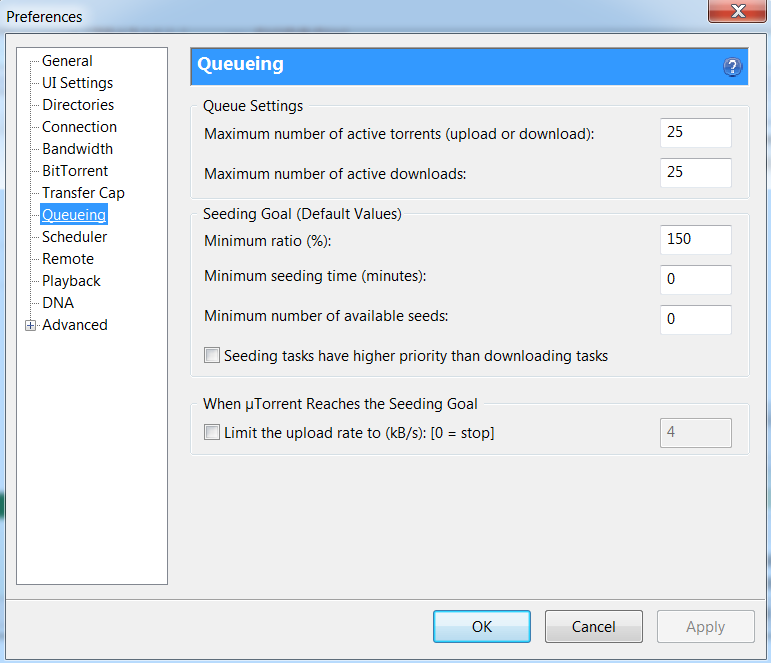This screenshot has height=663, width=771.
Task: Go to Directories preferences
Action: pos(78,105)
